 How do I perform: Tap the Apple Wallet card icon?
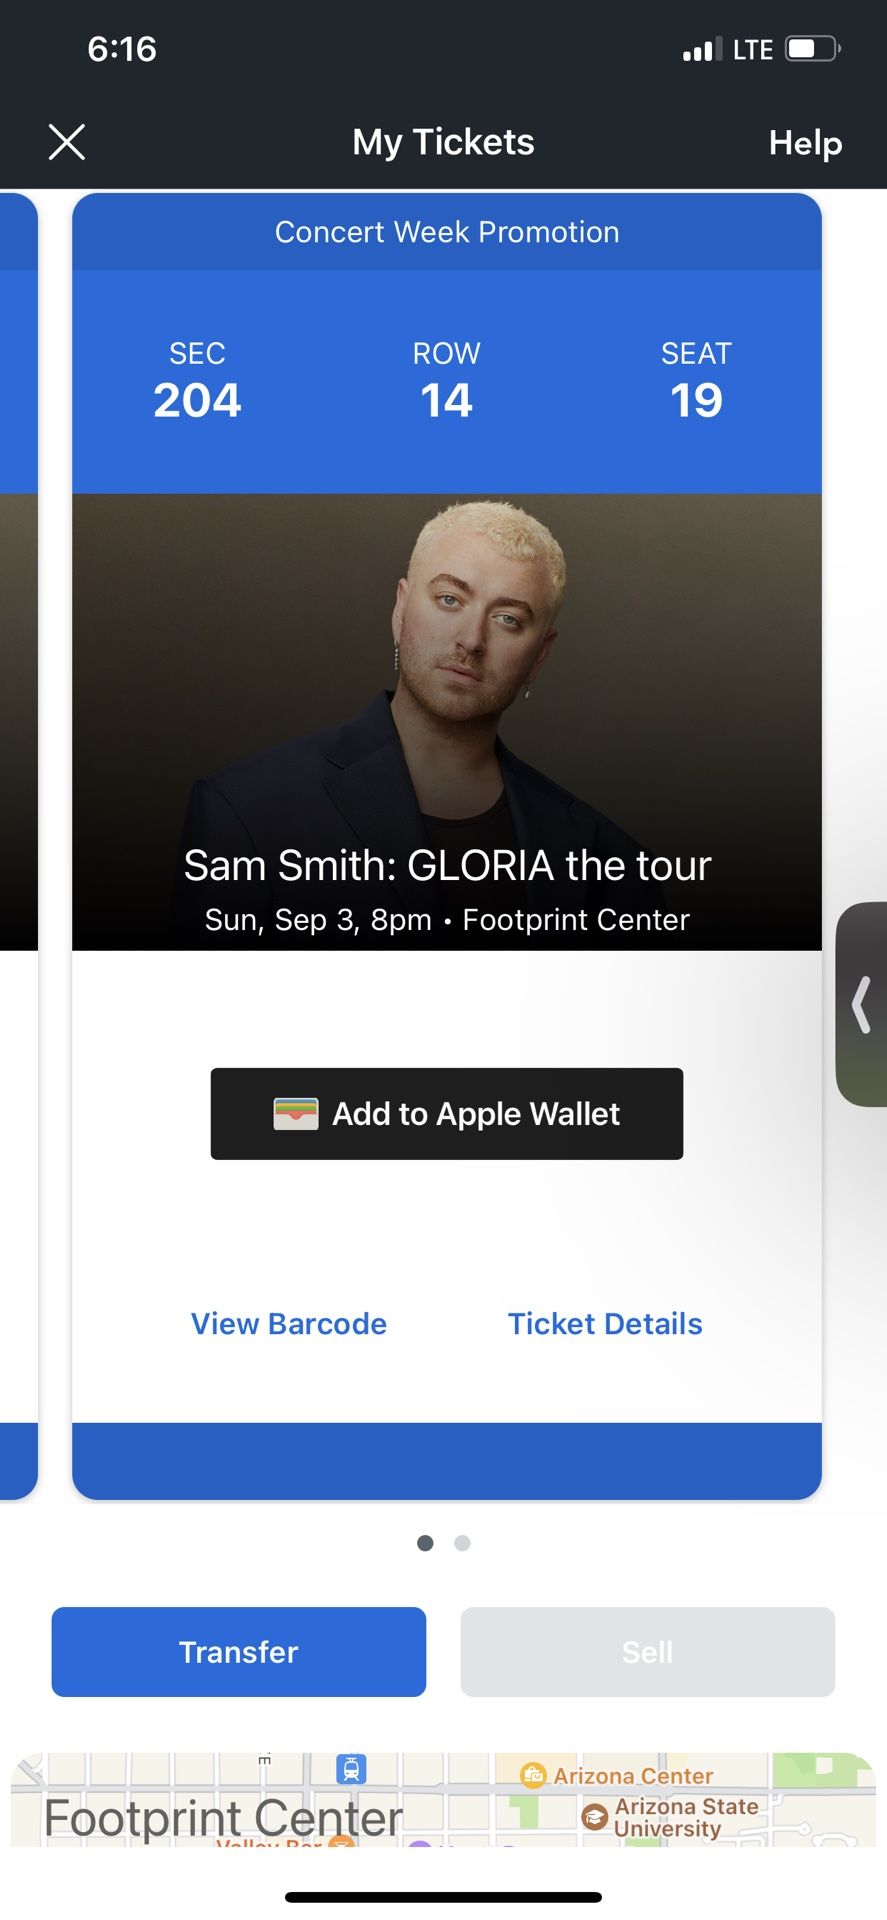(296, 1114)
